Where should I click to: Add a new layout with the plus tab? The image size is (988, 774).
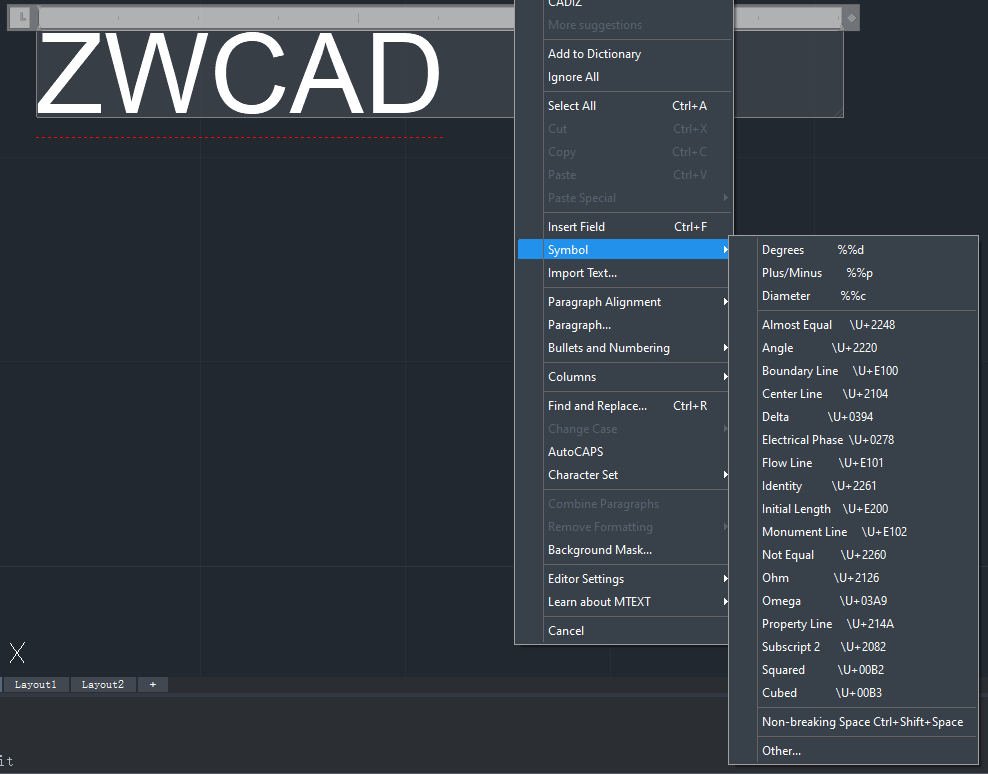point(152,684)
